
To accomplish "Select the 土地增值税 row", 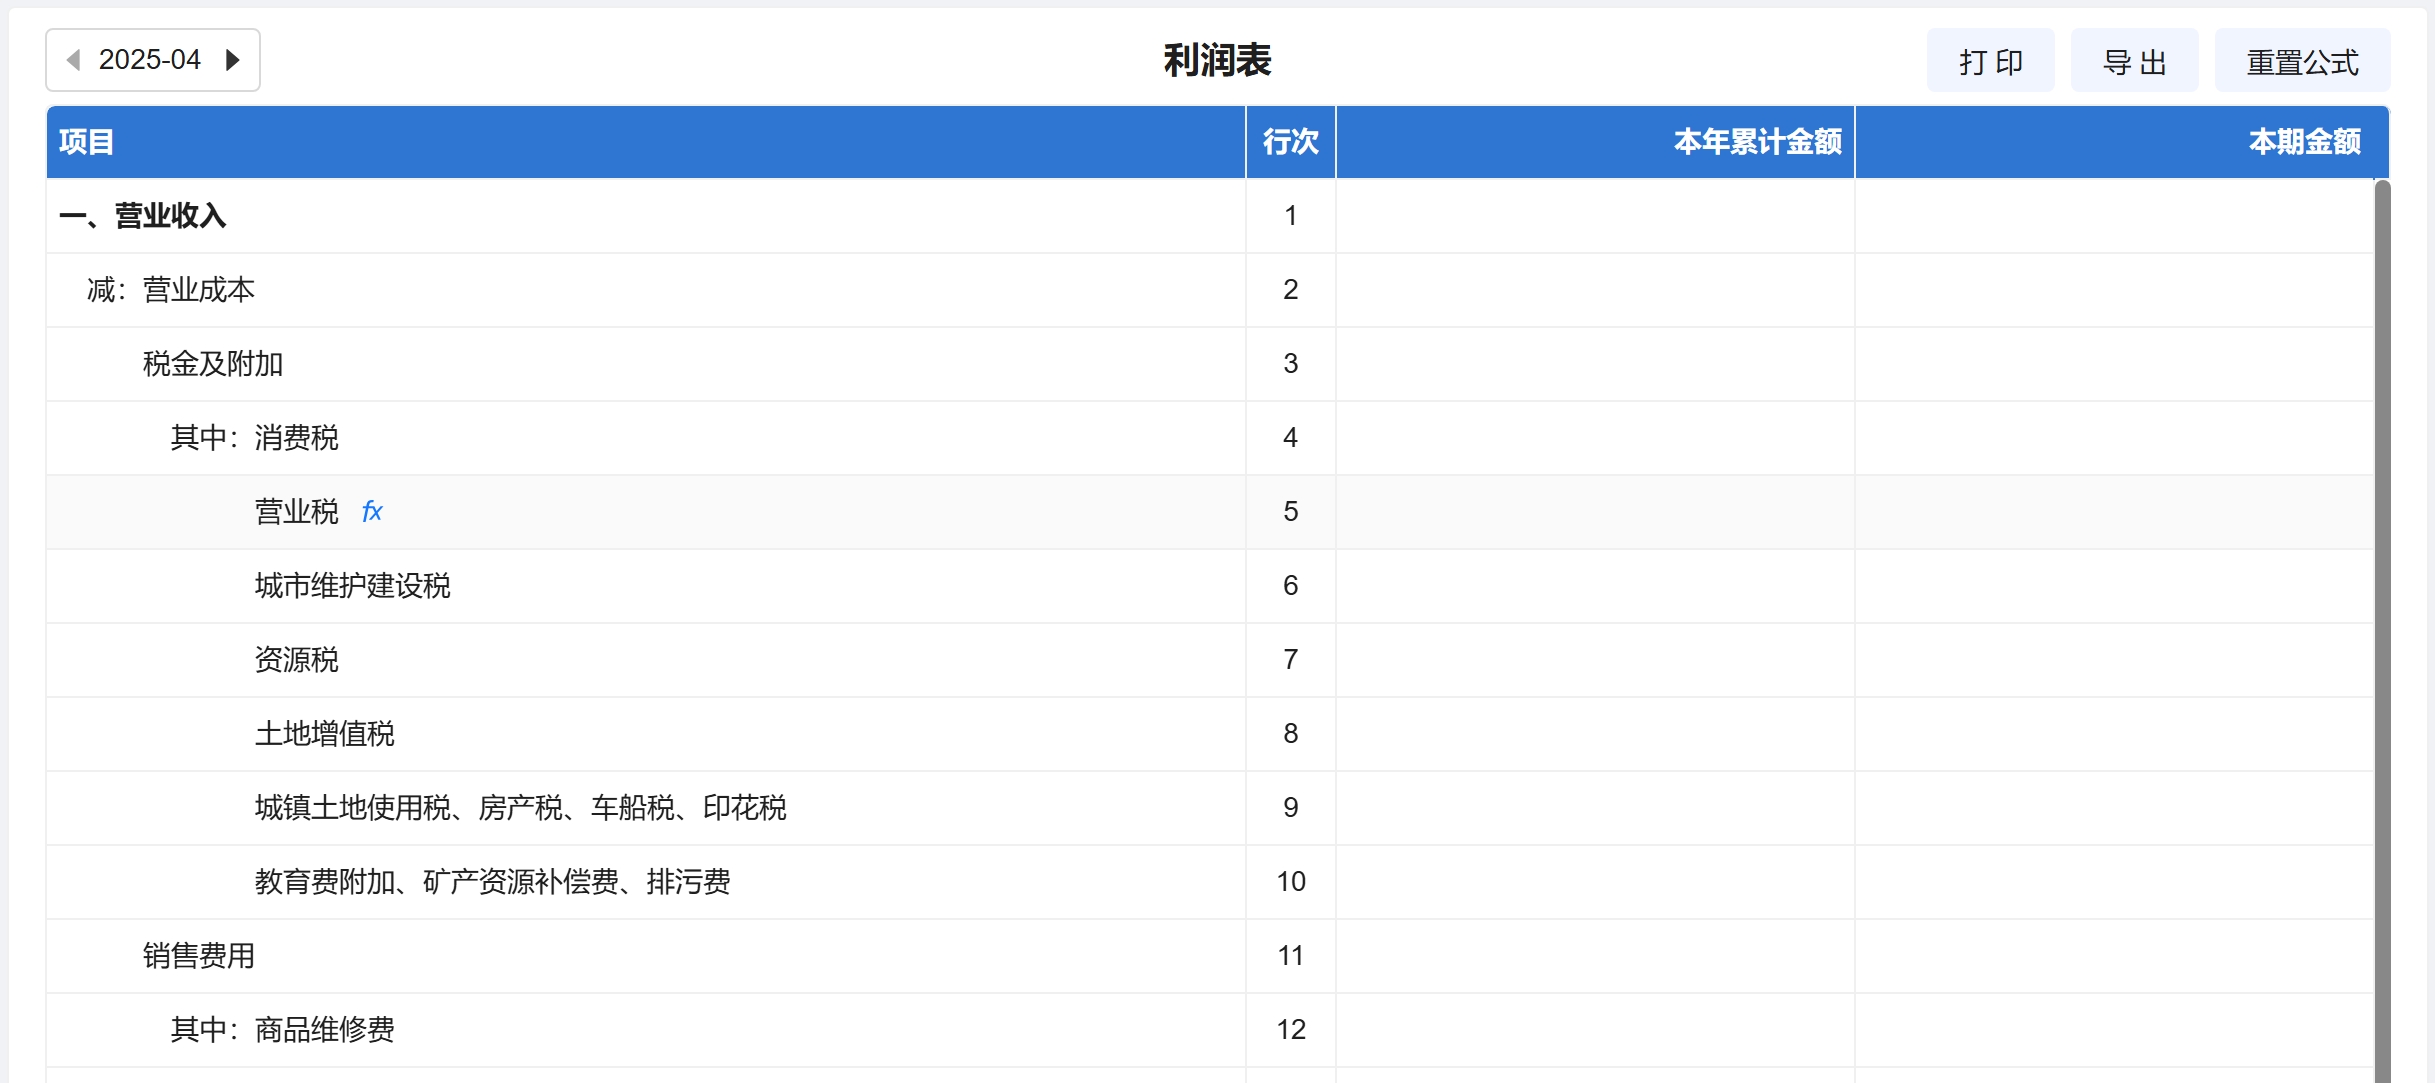I will pyautogui.click(x=325, y=734).
